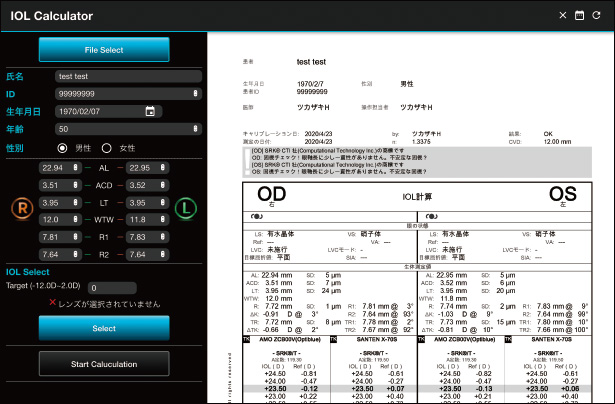Click the red X lens warning icon
The image size is (615, 404).
pyautogui.click(x=53, y=302)
